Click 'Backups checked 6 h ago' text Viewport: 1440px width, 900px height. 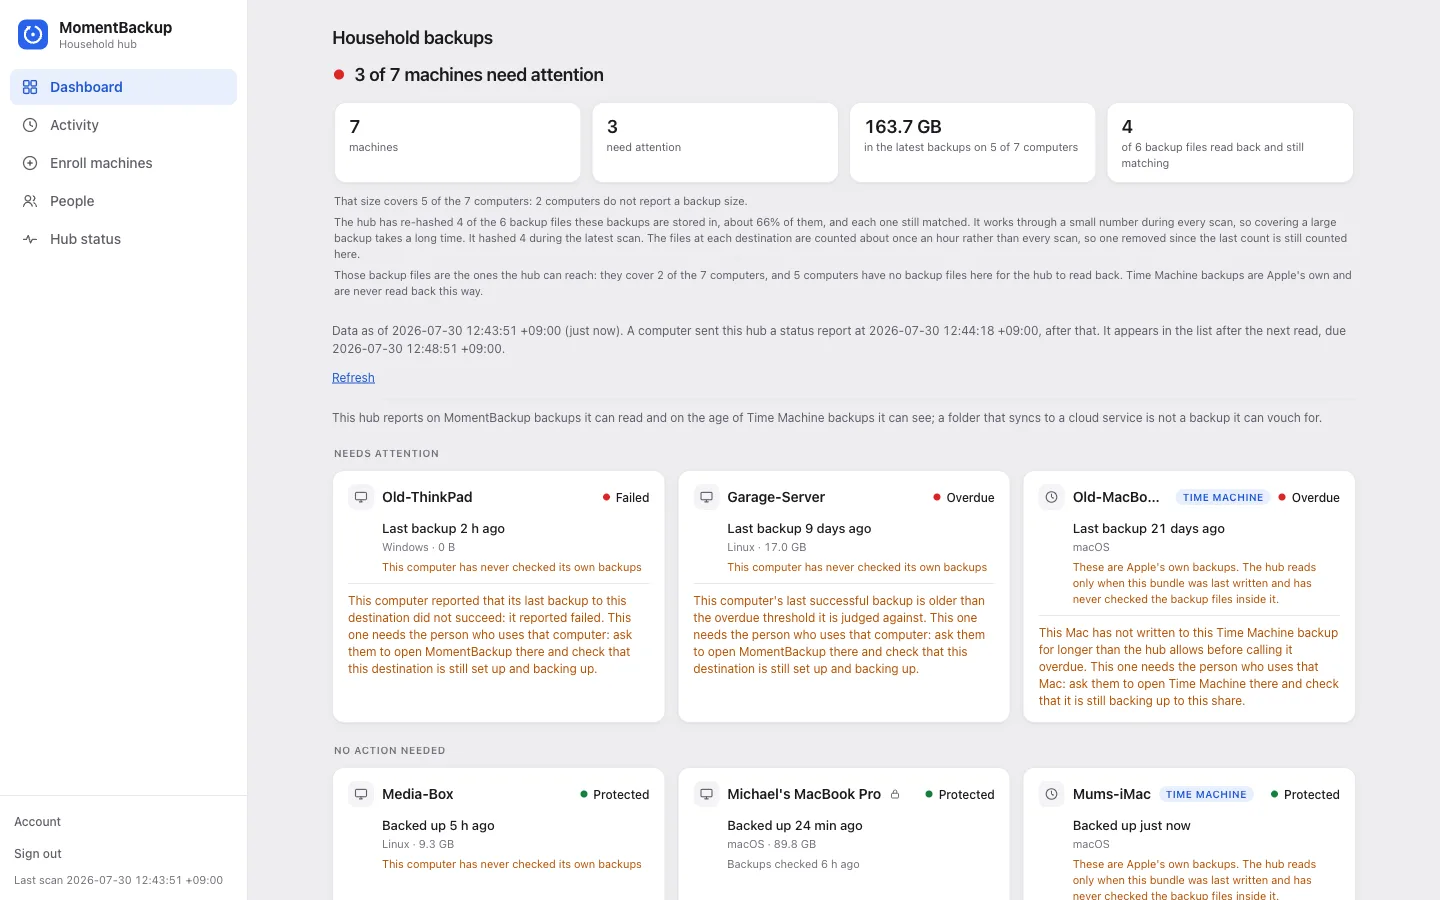[x=793, y=864]
